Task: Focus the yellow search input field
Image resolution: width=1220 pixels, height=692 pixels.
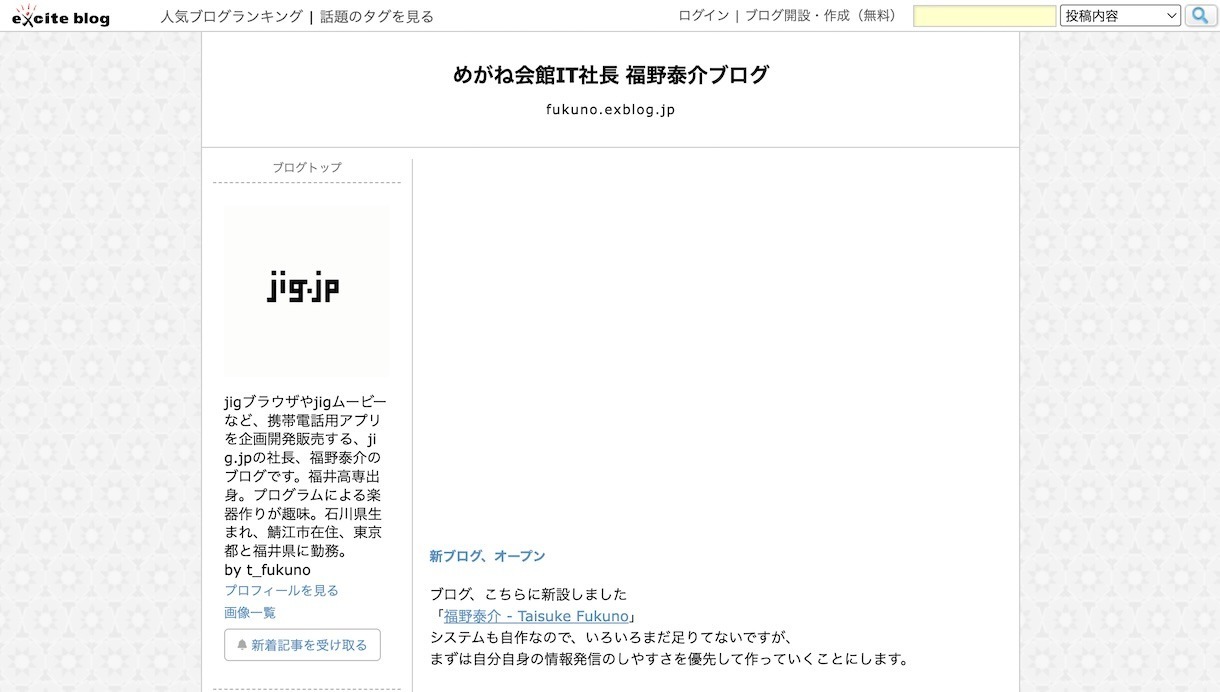Action: [x=984, y=16]
